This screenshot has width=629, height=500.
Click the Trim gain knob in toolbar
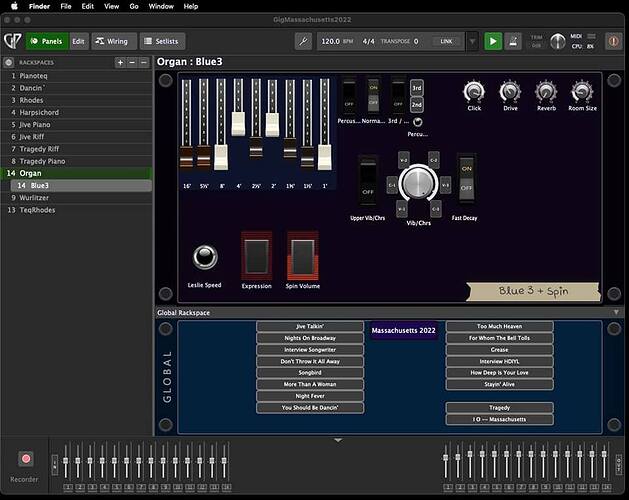coord(558,41)
